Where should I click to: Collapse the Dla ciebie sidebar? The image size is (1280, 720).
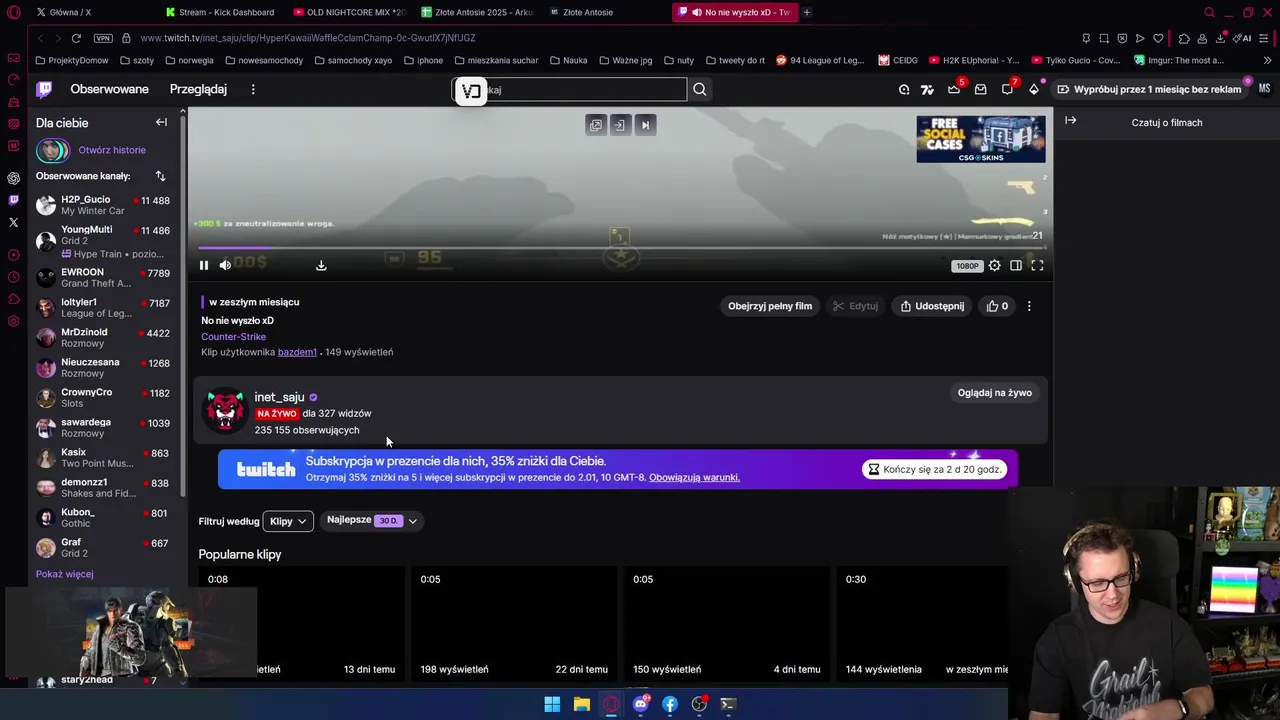(x=161, y=122)
